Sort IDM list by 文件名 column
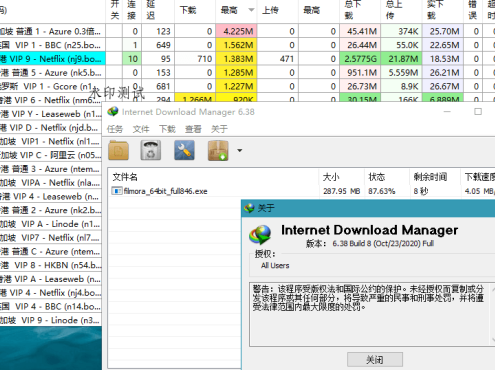495x370 pixels. pos(213,177)
